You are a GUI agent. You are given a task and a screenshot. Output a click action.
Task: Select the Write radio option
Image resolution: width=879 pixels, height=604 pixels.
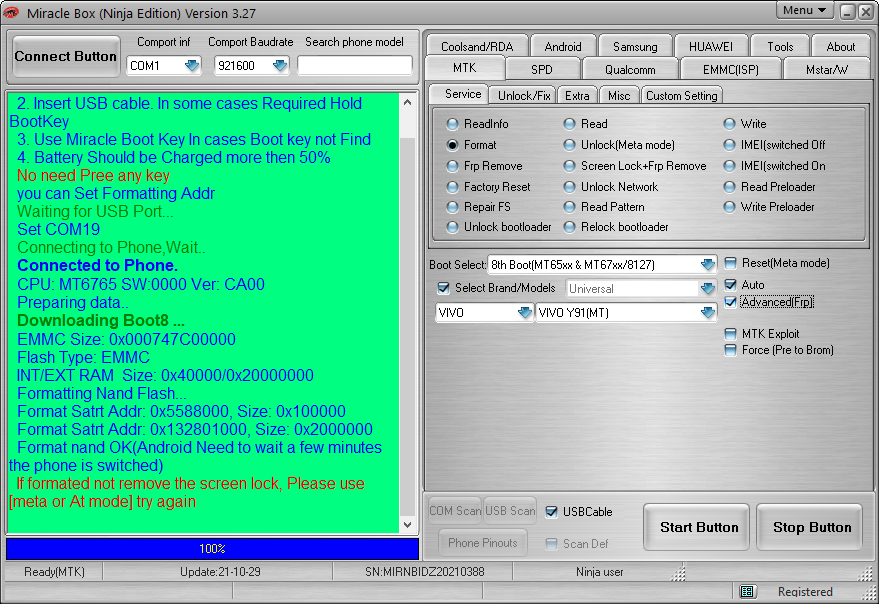point(729,124)
